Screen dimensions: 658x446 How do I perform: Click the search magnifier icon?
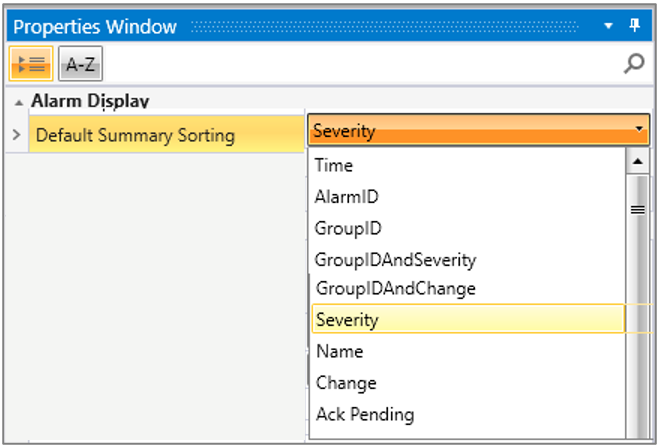coord(633,65)
